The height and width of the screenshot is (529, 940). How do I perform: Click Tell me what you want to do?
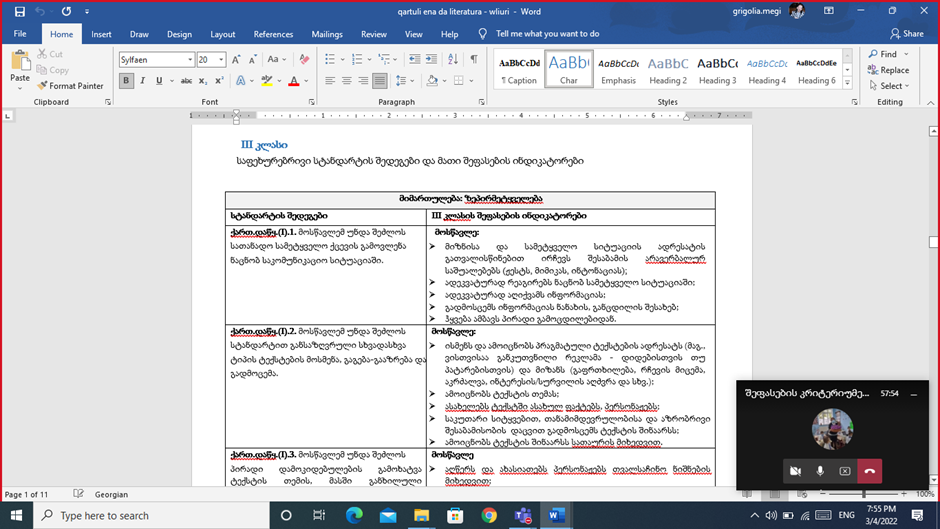(x=547, y=34)
